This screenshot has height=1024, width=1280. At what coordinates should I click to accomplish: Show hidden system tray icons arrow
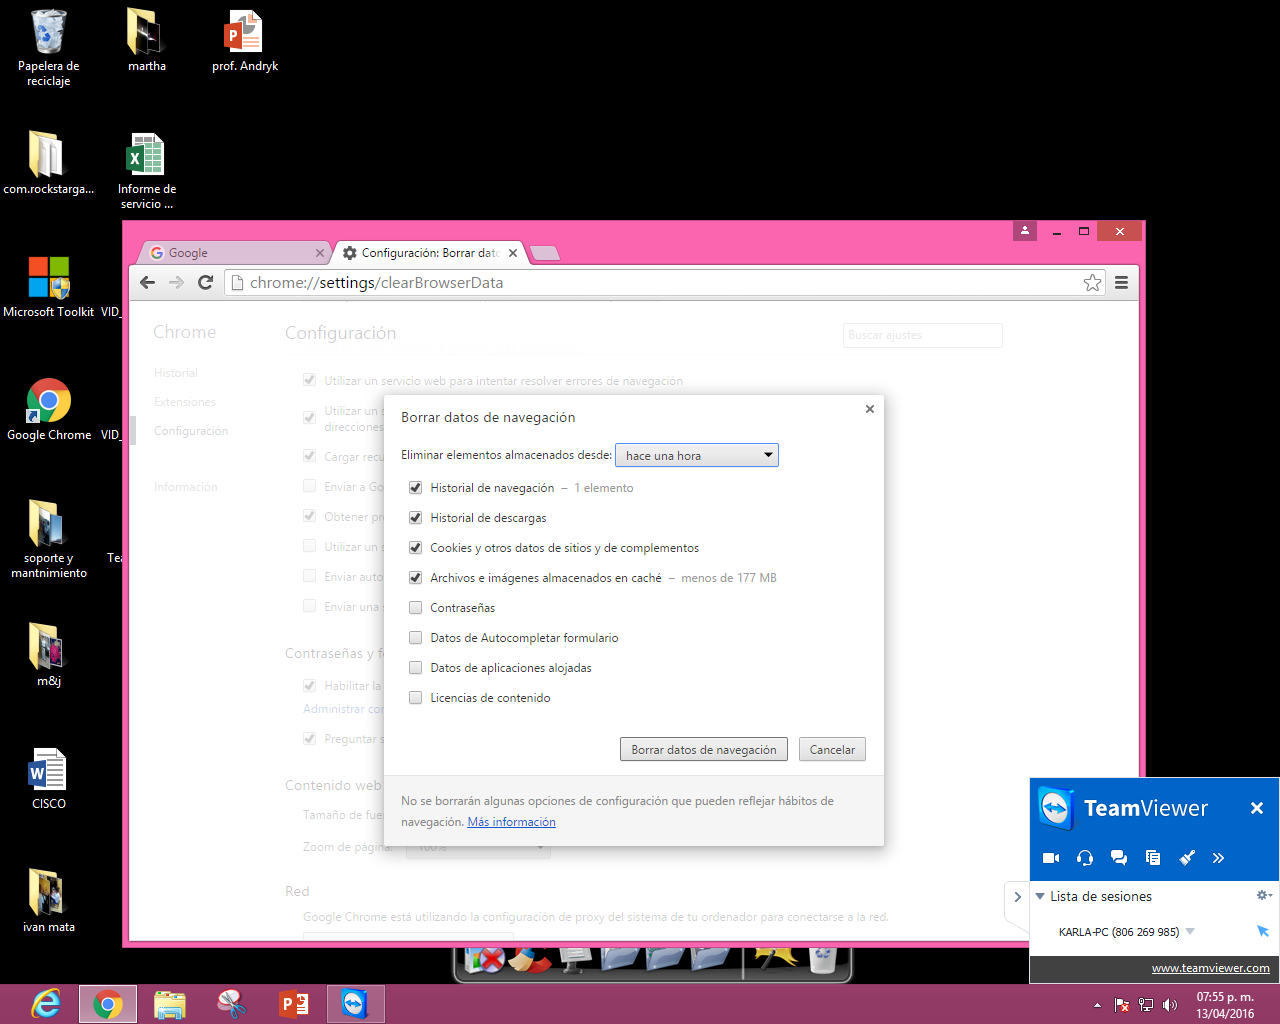pos(1097,1005)
